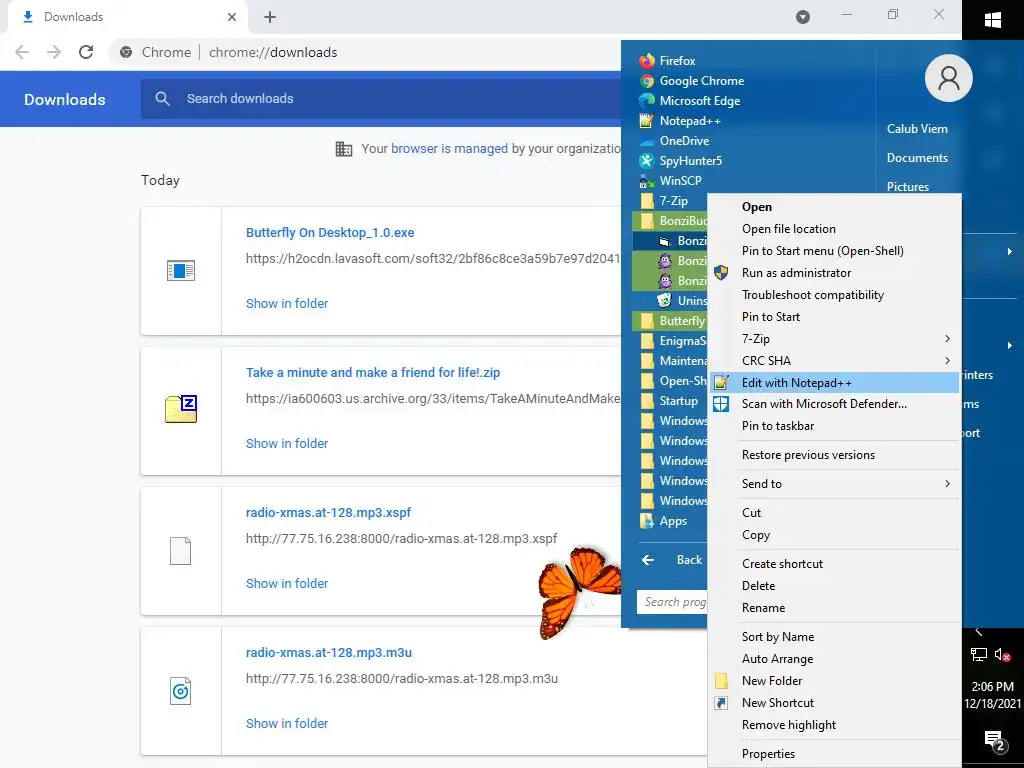Choose Open in the context menu
1024x768 pixels.
point(834,207)
